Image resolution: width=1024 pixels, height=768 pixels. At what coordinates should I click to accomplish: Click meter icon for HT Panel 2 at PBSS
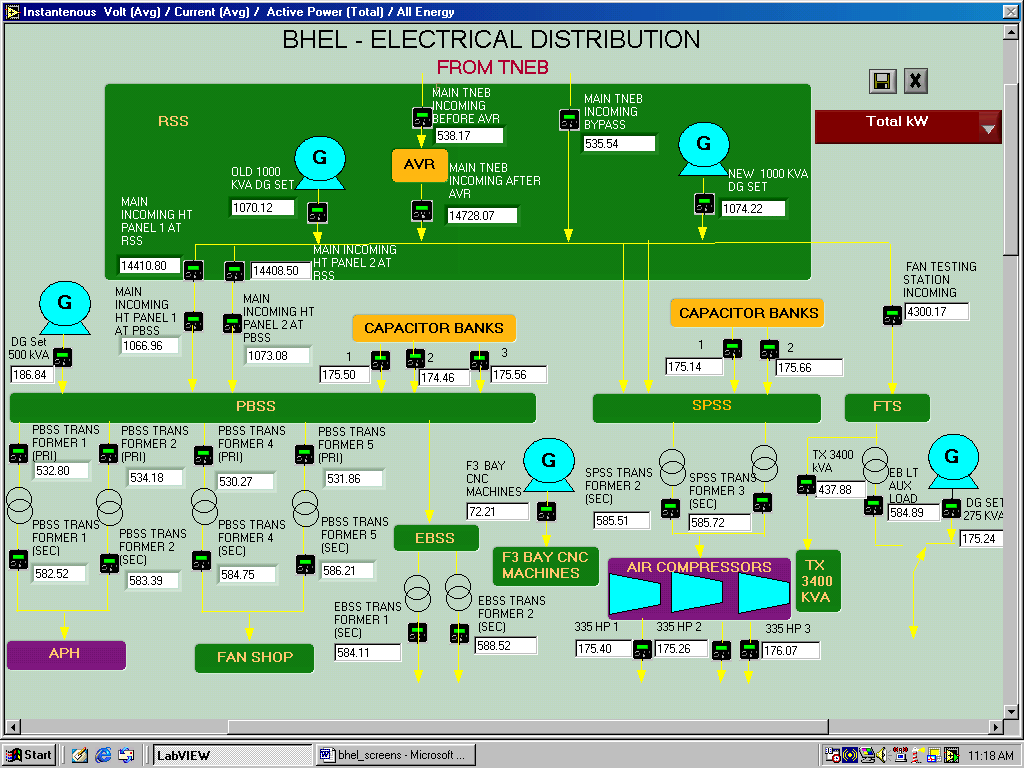pyautogui.click(x=232, y=323)
